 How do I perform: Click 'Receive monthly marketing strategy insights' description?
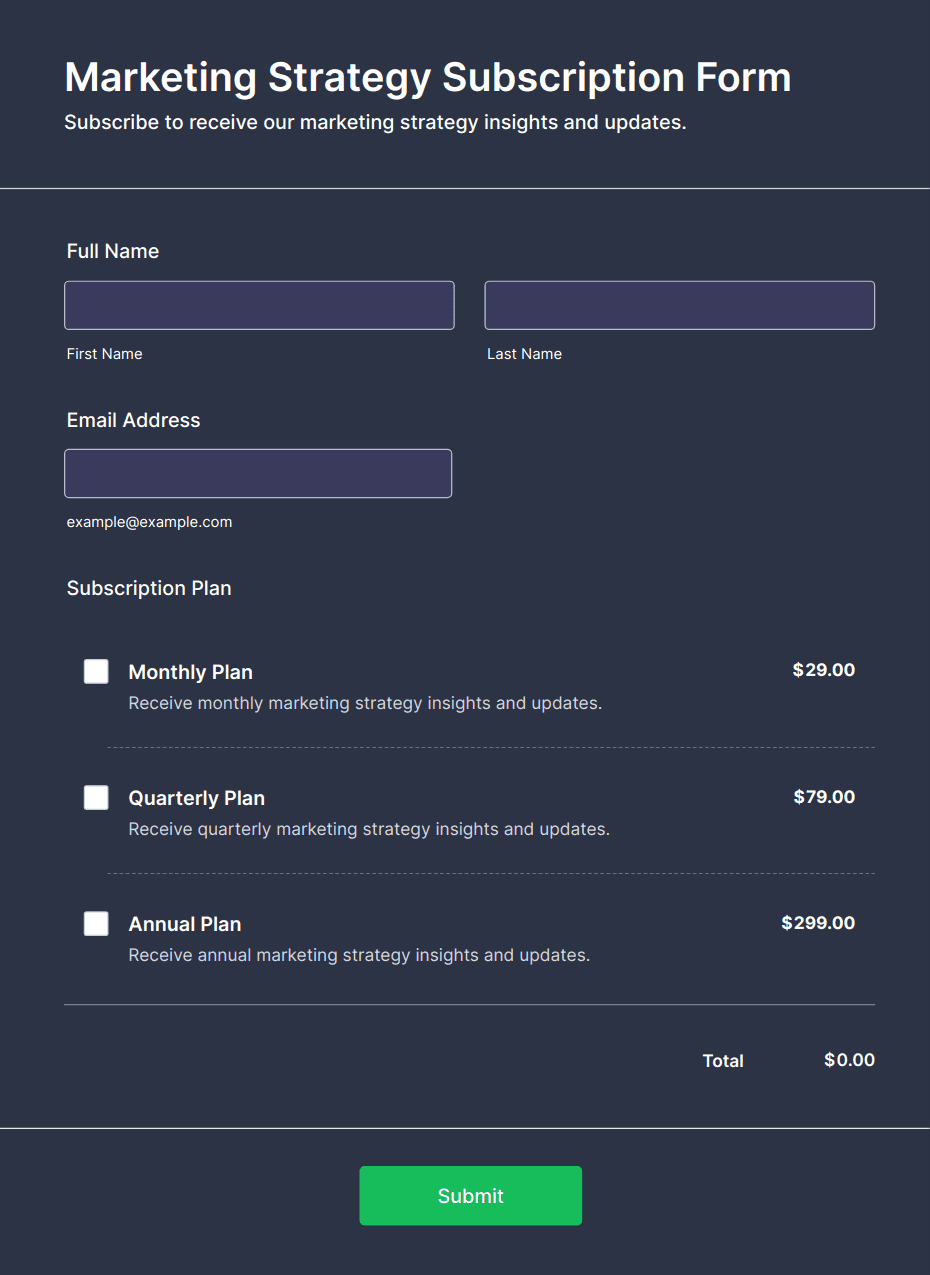point(365,703)
